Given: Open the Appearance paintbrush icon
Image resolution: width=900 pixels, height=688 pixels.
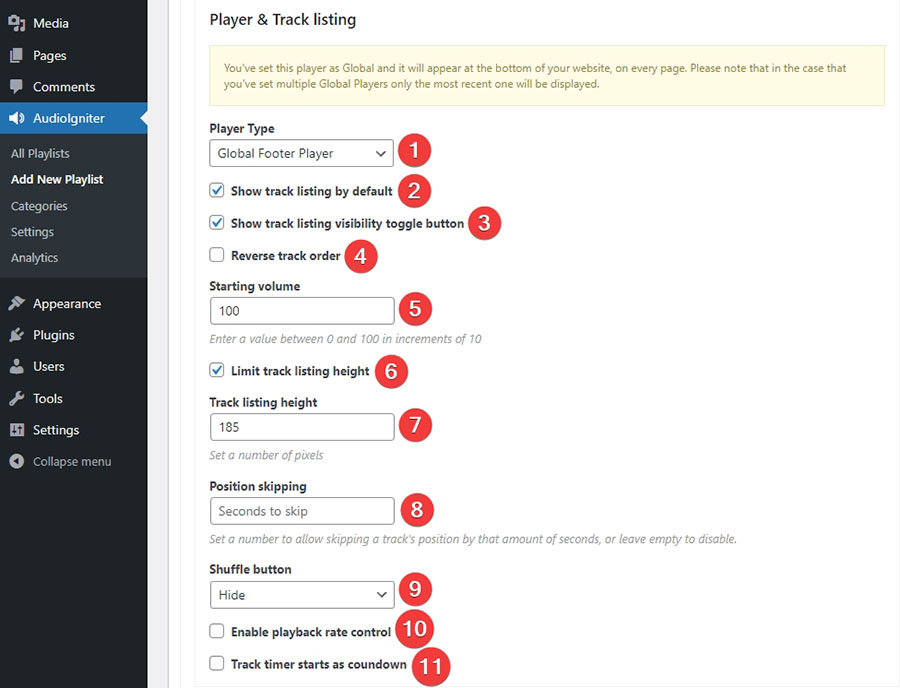Looking at the screenshot, I should coord(17,304).
